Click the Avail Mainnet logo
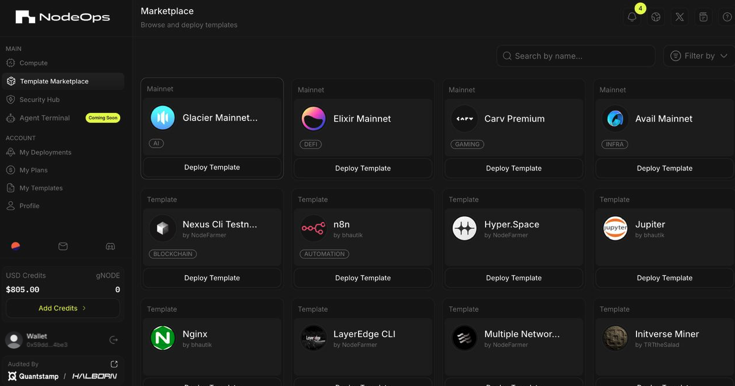The width and height of the screenshot is (735, 386). coord(615,118)
